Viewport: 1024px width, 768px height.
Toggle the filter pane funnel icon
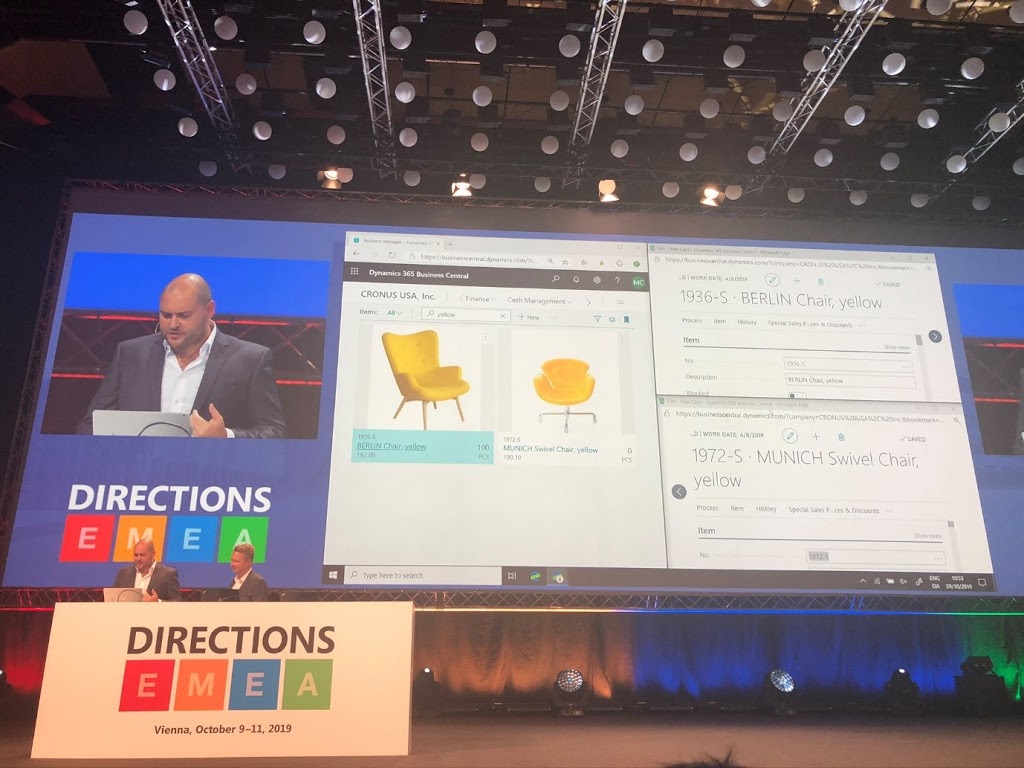(x=597, y=319)
